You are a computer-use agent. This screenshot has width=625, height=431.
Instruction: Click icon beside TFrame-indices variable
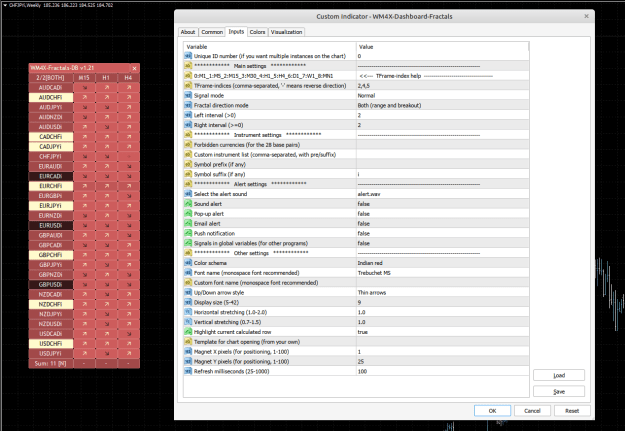tap(188, 85)
